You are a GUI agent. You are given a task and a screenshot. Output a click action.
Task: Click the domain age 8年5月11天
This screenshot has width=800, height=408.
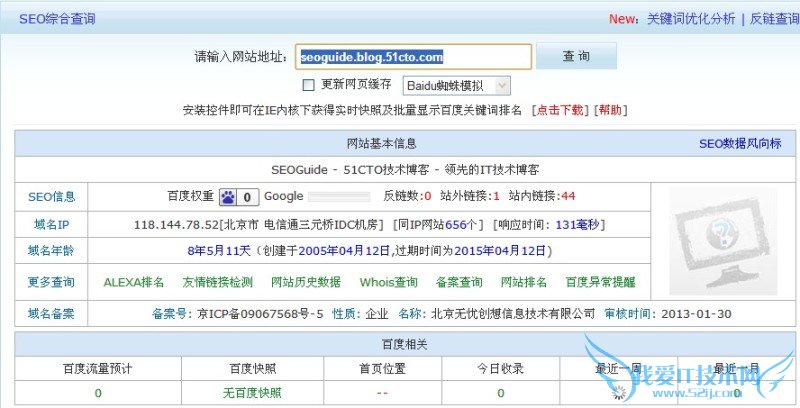pyautogui.click(x=219, y=250)
